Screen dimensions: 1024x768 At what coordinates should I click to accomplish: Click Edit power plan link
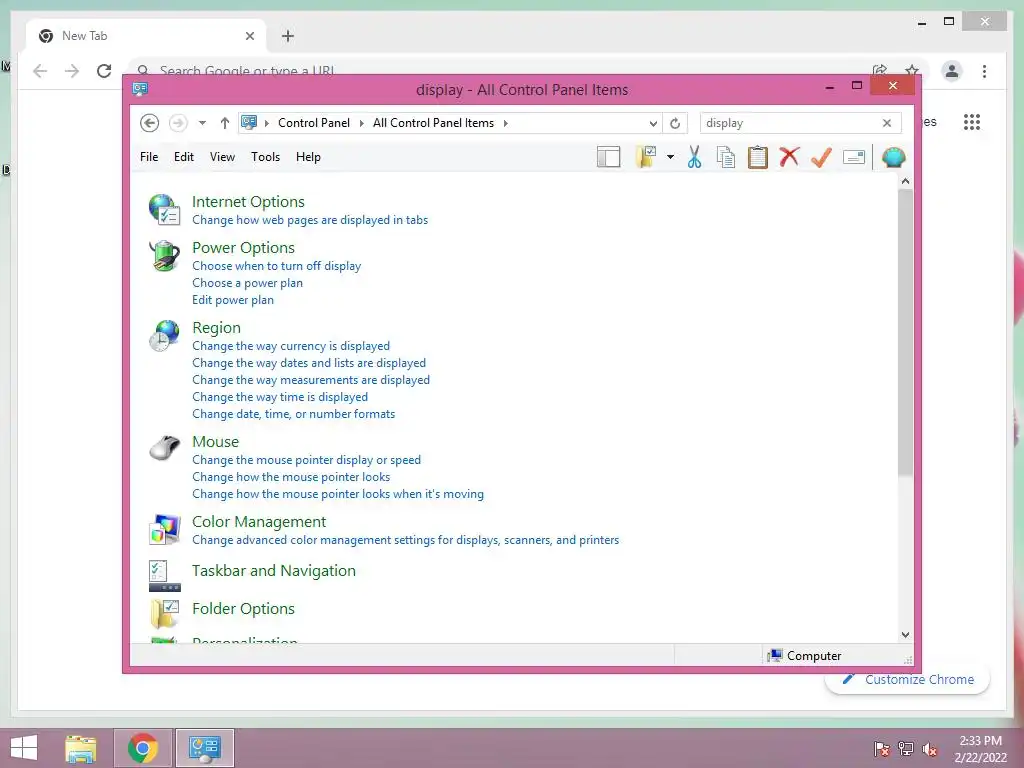pos(233,300)
